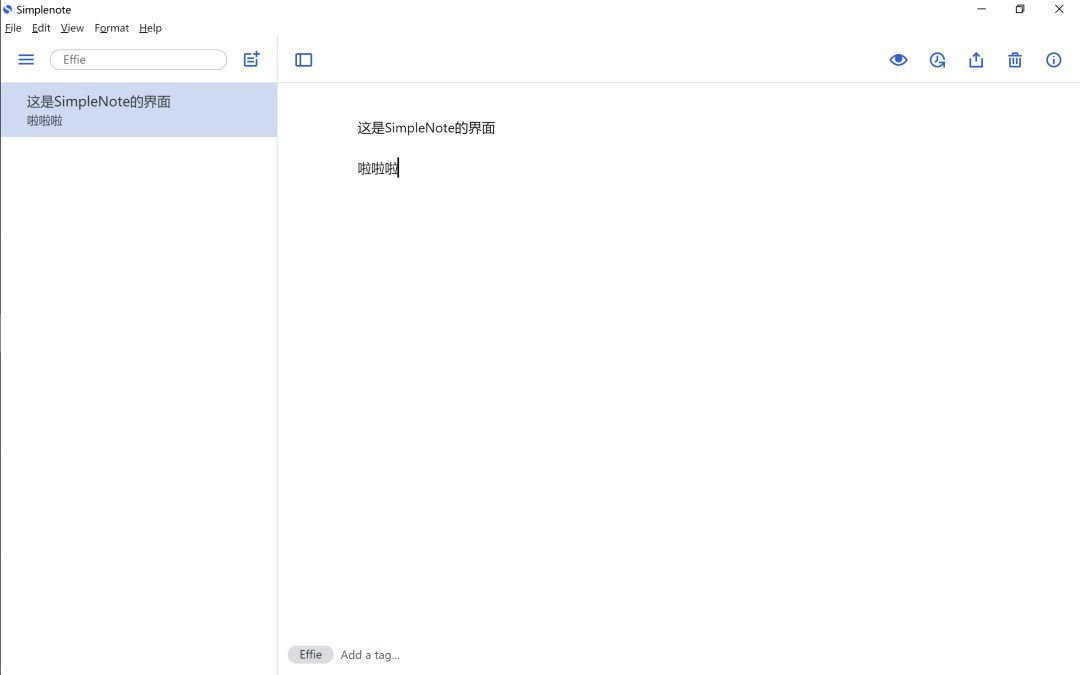Viewport: 1080px width, 675px height.
Task: Open the share note icon
Action: tap(976, 60)
